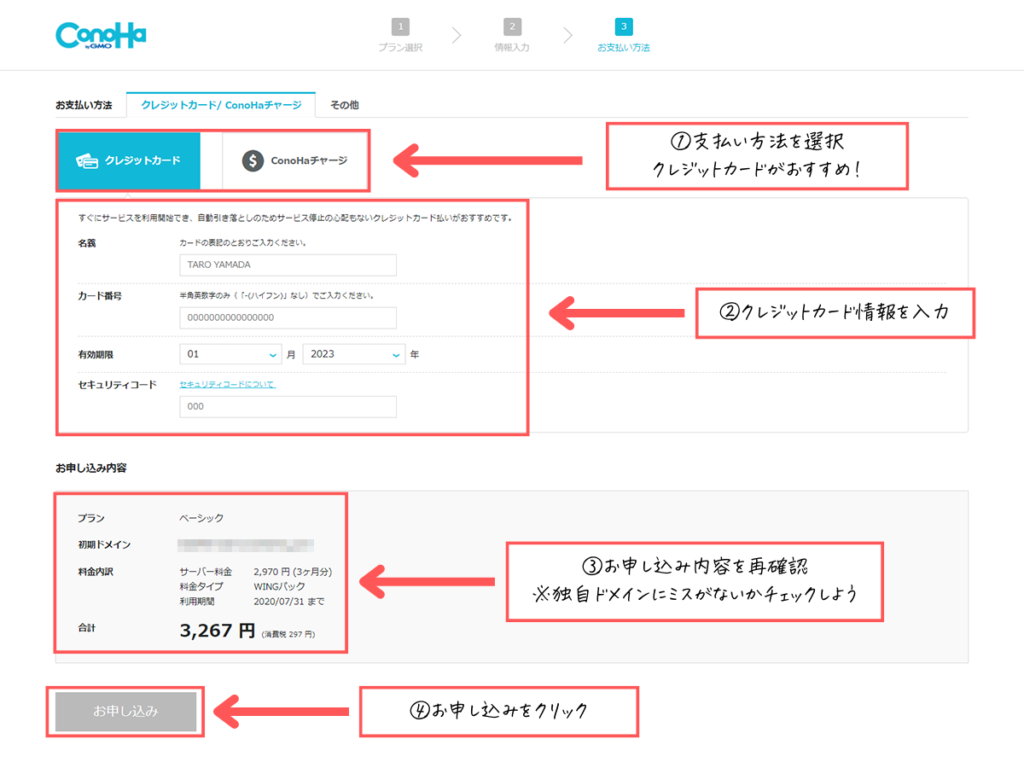Click the カード番号 field label
1024x768 pixels.
[100, 296]
